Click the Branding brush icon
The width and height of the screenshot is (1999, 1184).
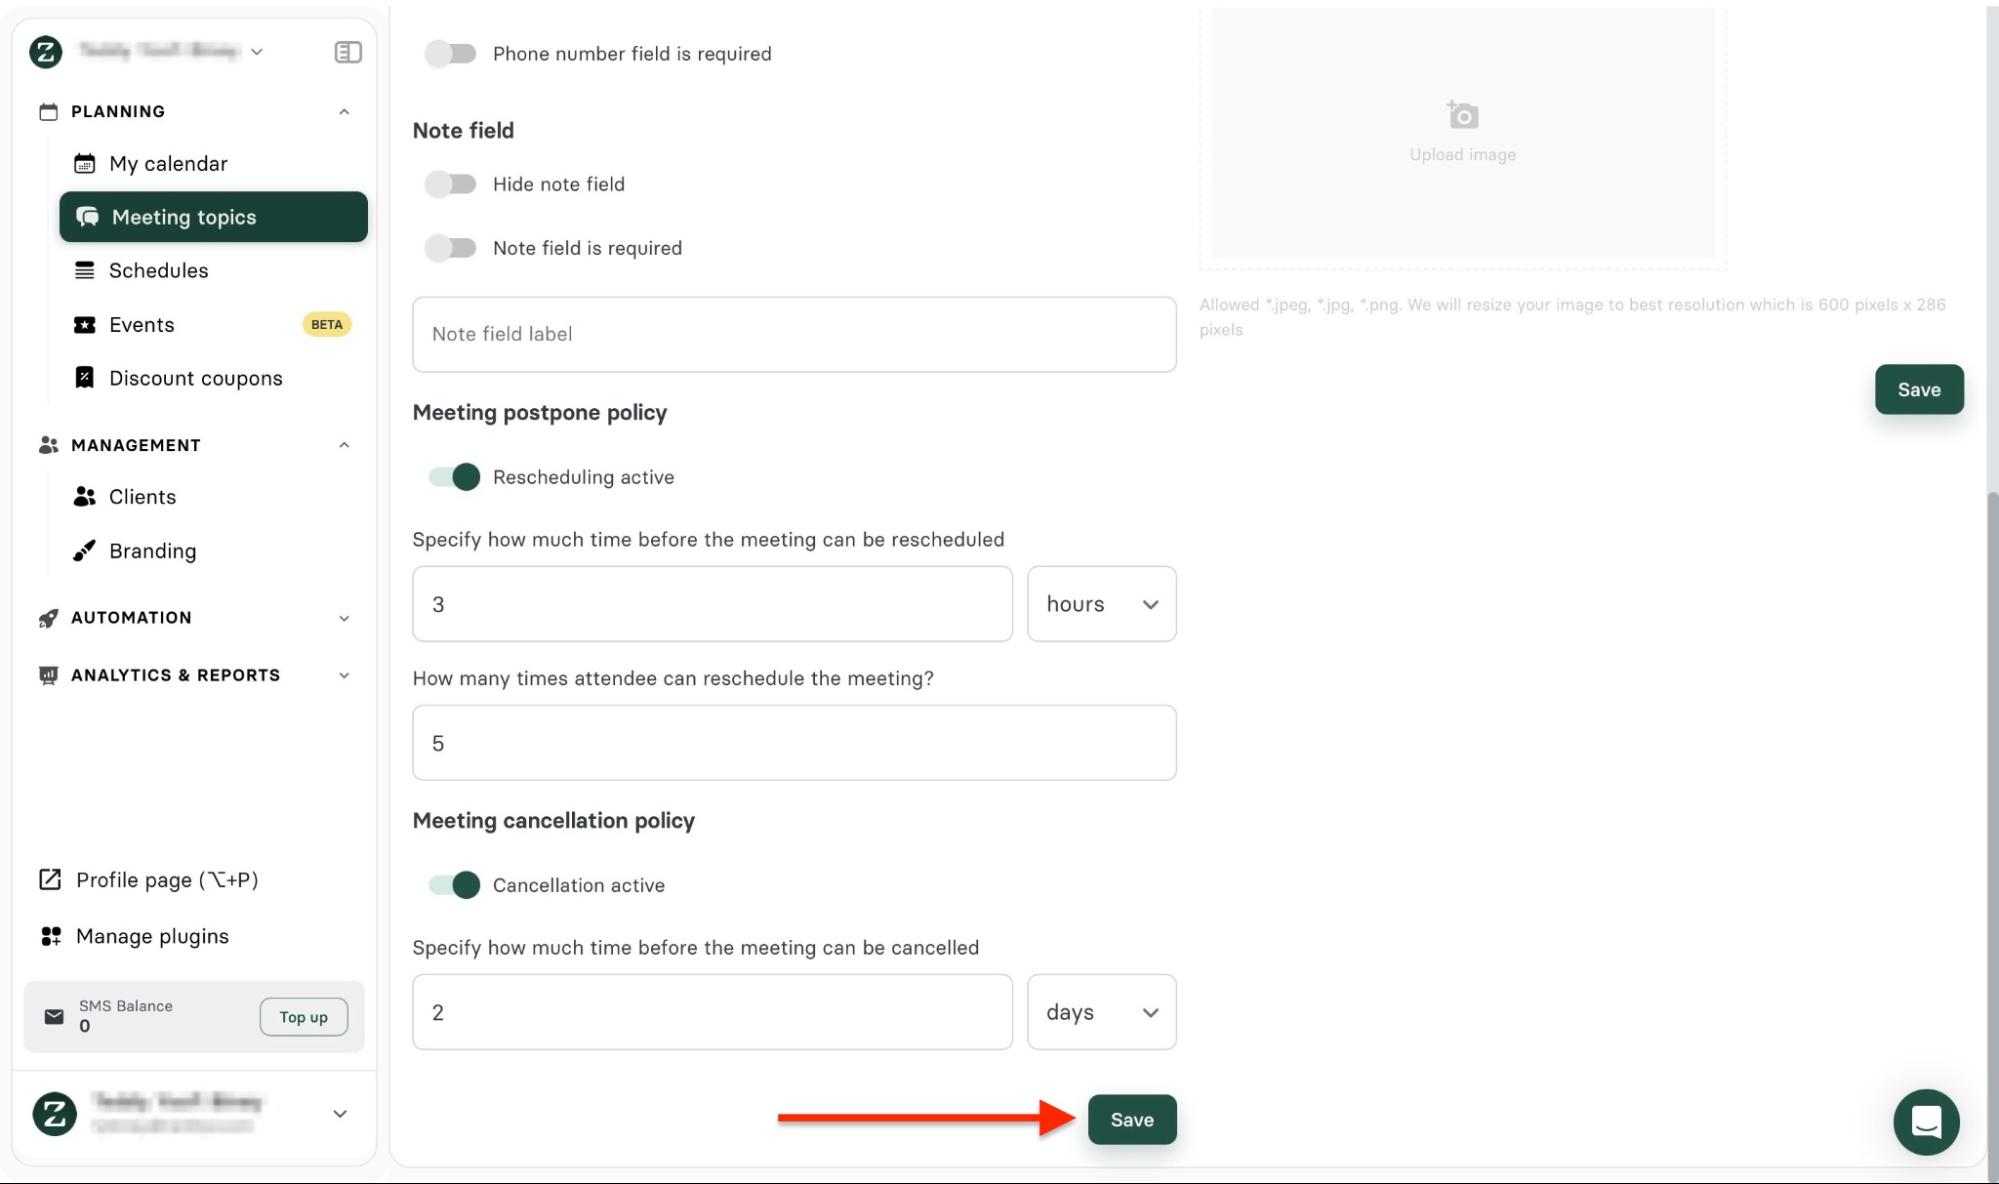(85, 551)
